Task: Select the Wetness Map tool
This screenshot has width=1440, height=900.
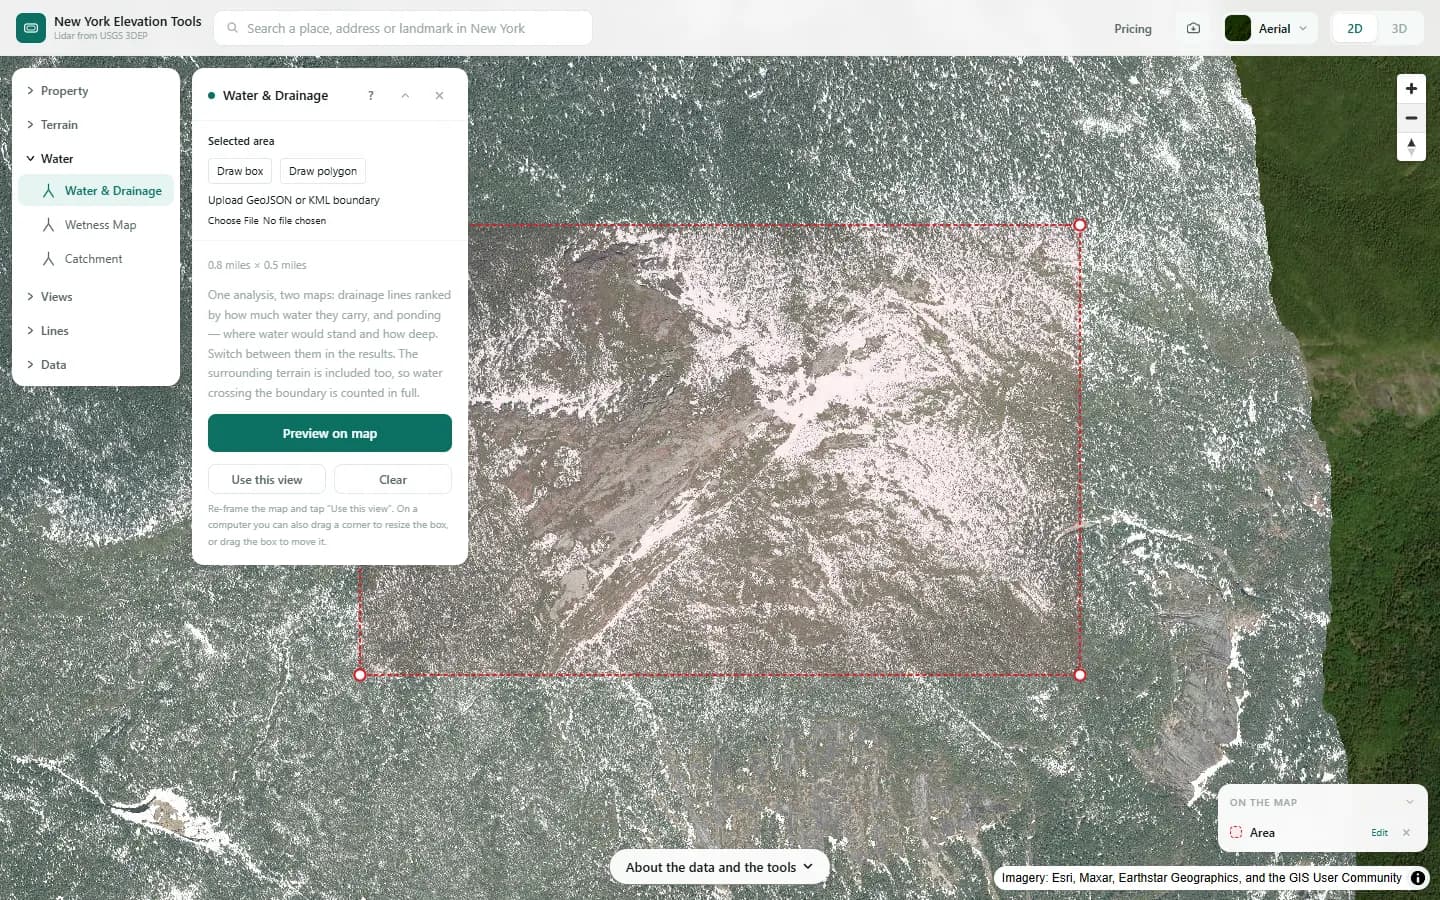Action: pyautogui.click(x=96, y=225)
